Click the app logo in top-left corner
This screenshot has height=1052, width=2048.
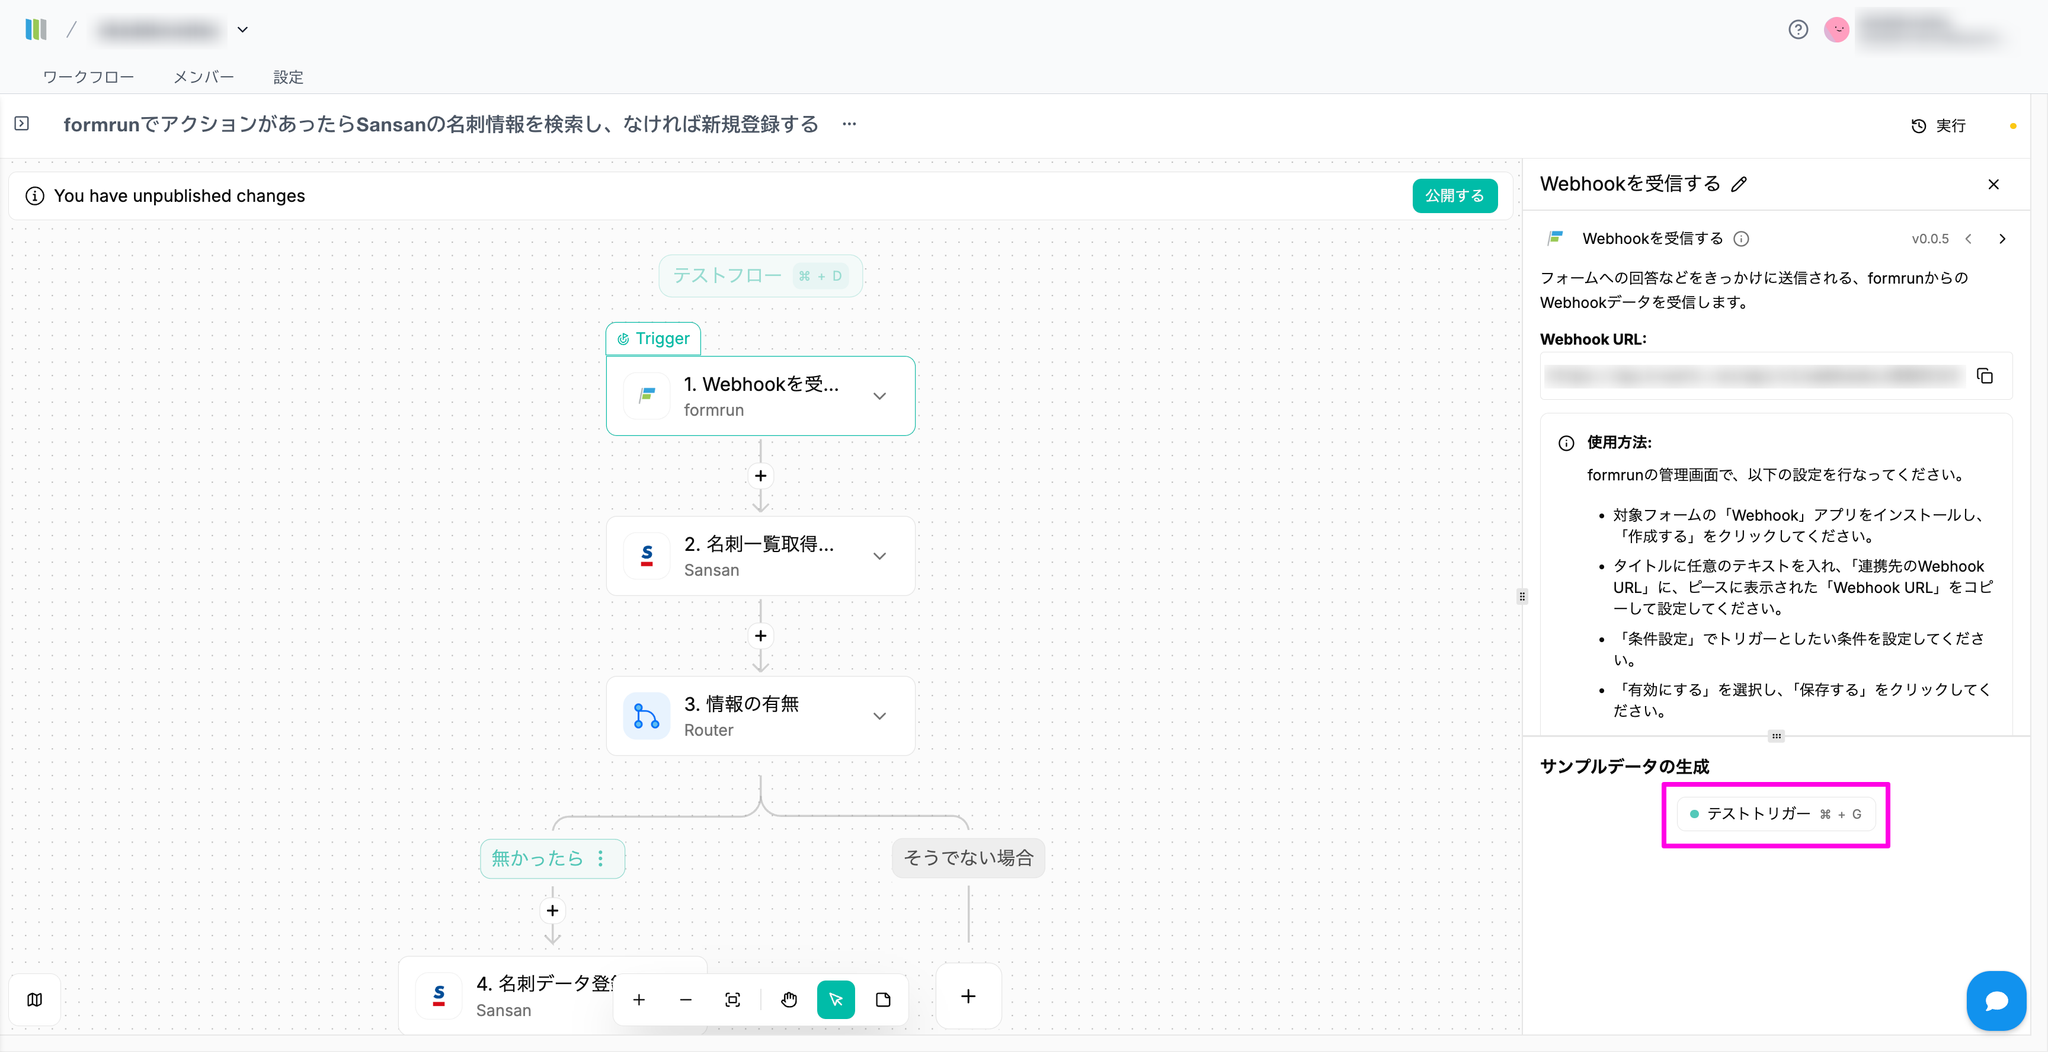[36, 30]
